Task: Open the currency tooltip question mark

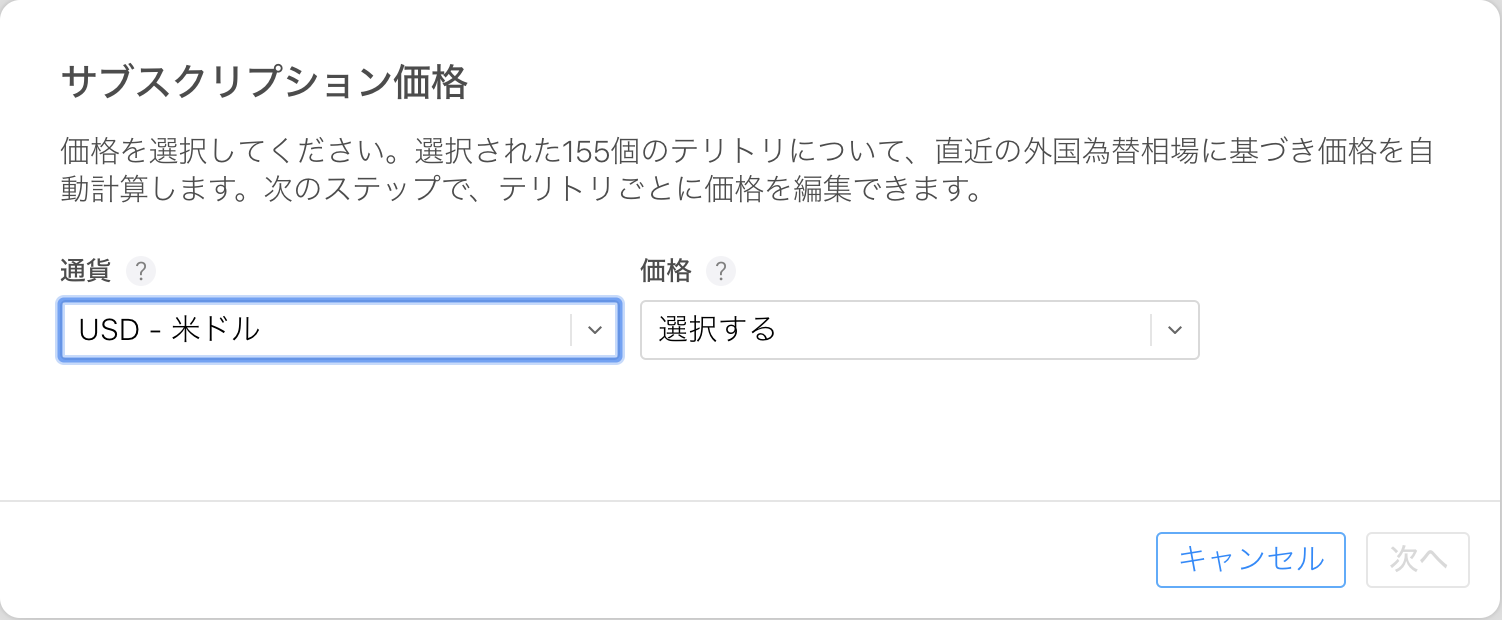Action: point(140,271)
